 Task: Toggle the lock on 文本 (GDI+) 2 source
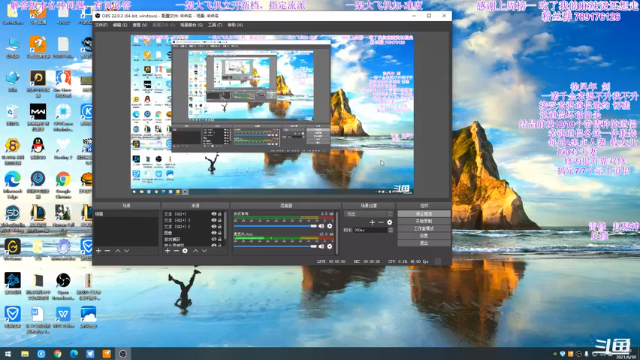tap(220, 226)
